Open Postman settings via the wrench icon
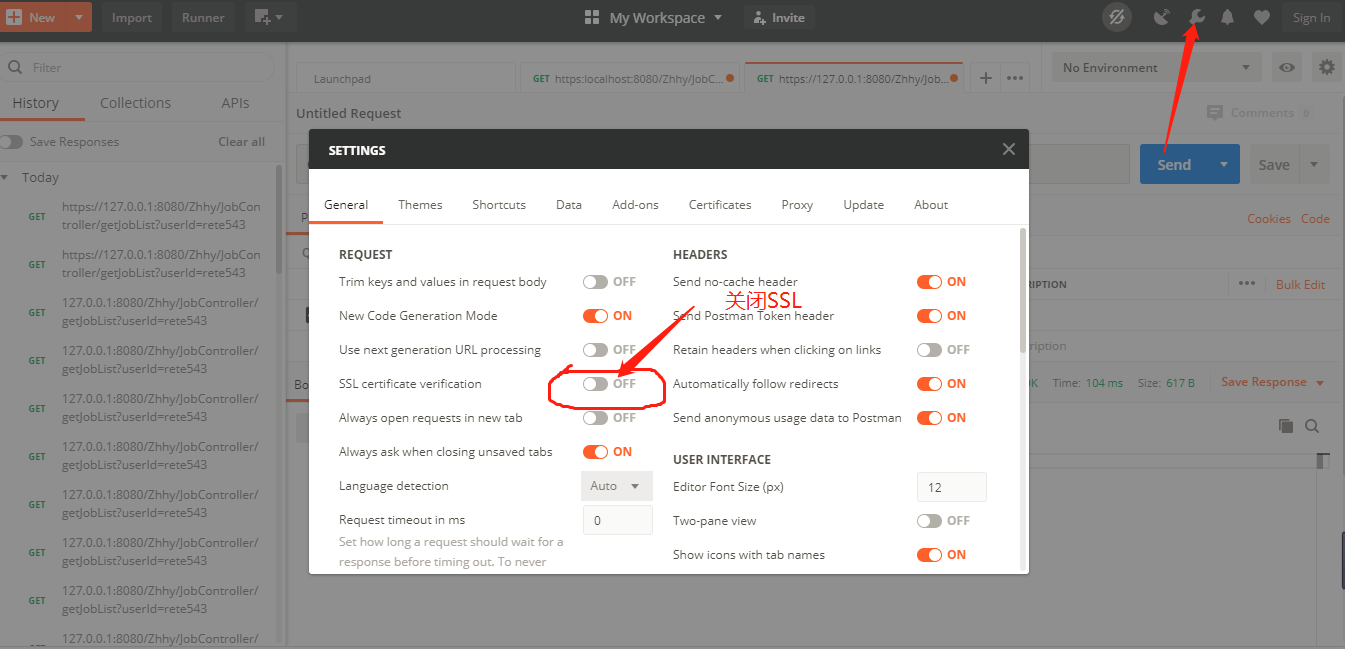1345x649 pixels. (x=1195, y=17)
